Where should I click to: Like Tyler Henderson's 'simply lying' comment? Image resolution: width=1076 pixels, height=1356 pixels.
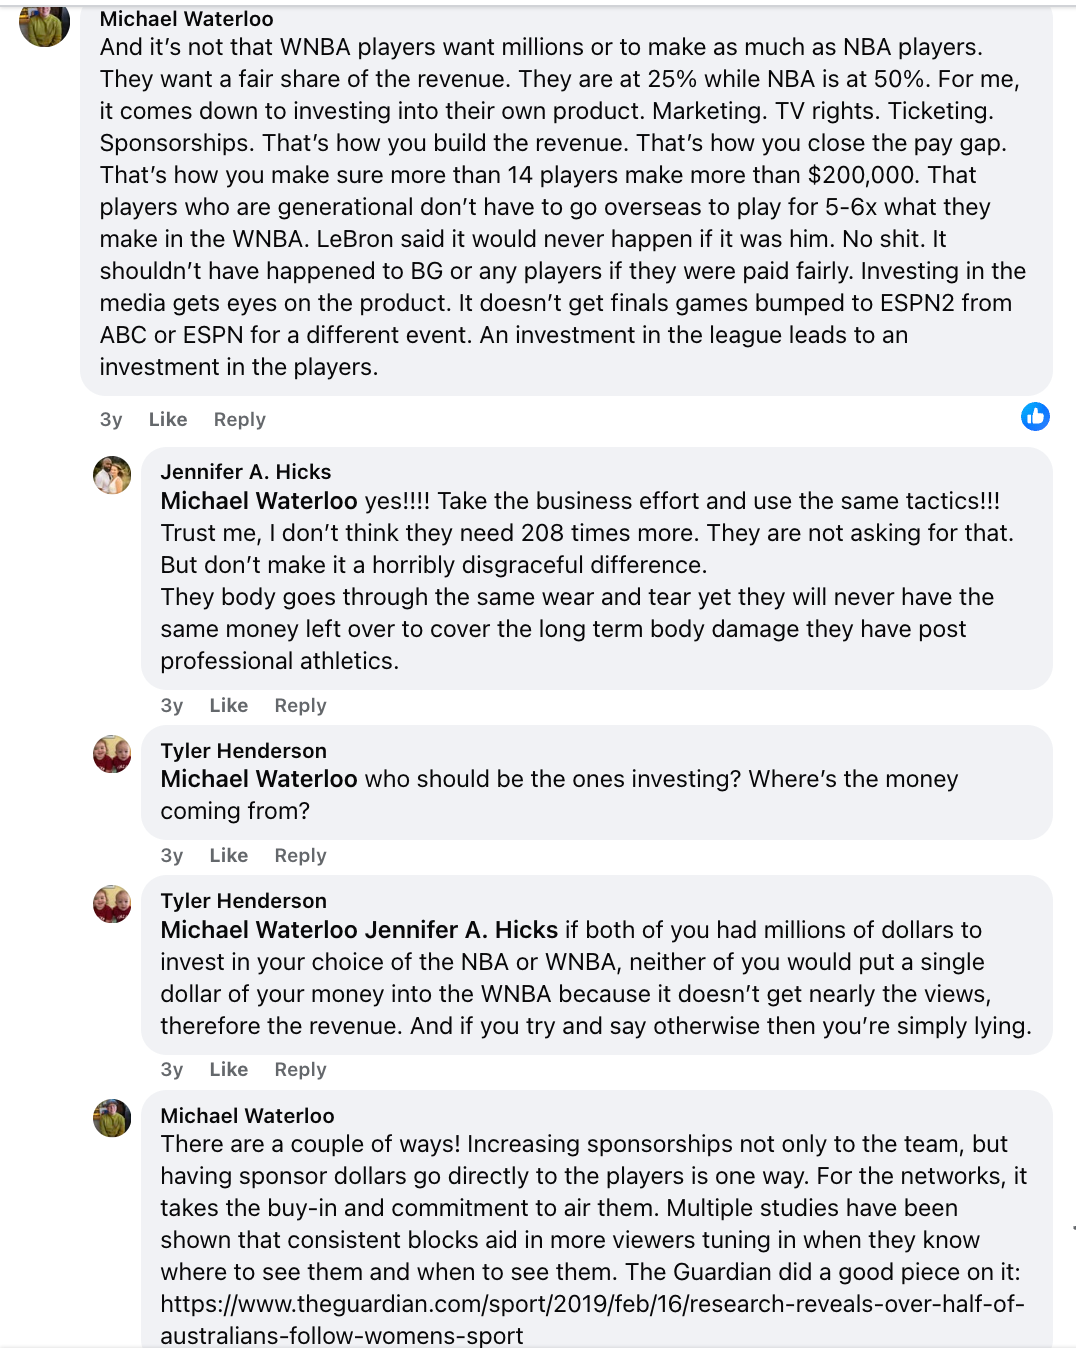[x=229, y=1070]
